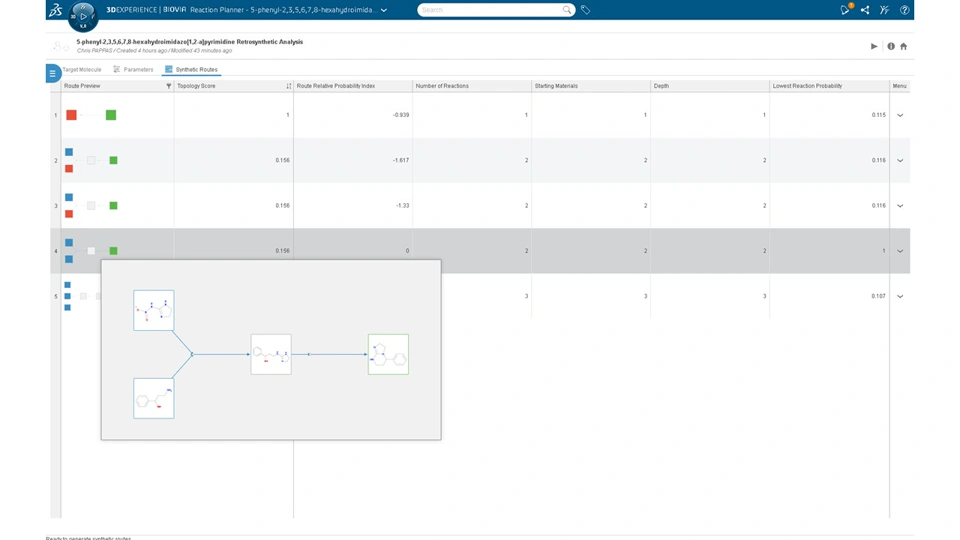Open notifications with orange badge
The image size is (960, 540).
846,9
